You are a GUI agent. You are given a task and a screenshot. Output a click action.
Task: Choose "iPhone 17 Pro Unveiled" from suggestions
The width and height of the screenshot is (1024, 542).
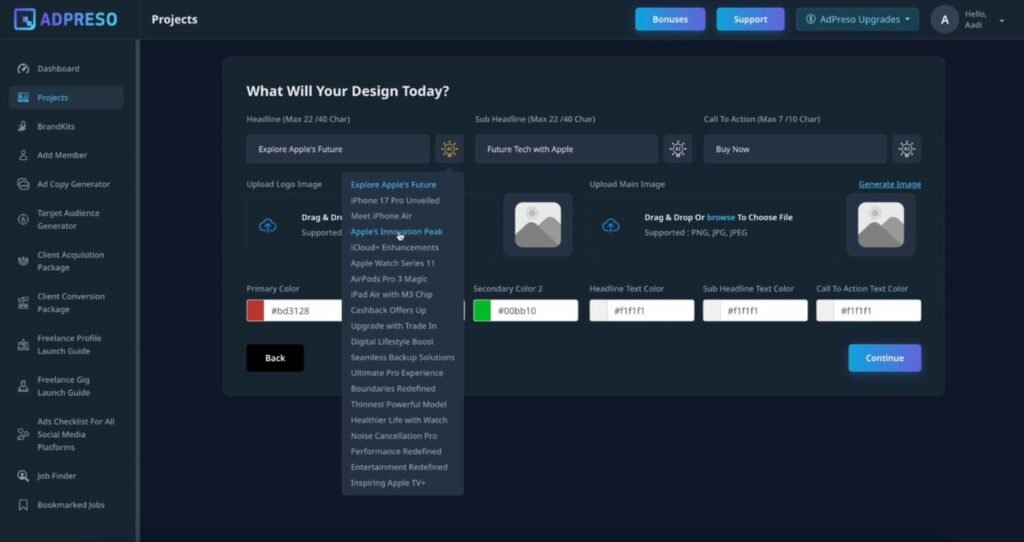[x=394, y=200]
